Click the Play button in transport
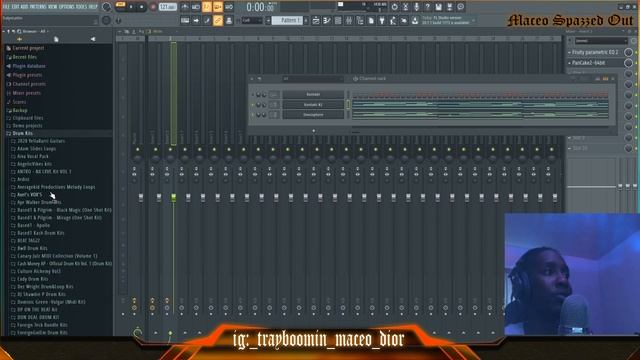Screen dimensions: 640x360 pyautogui.click(x=131, y=7)
